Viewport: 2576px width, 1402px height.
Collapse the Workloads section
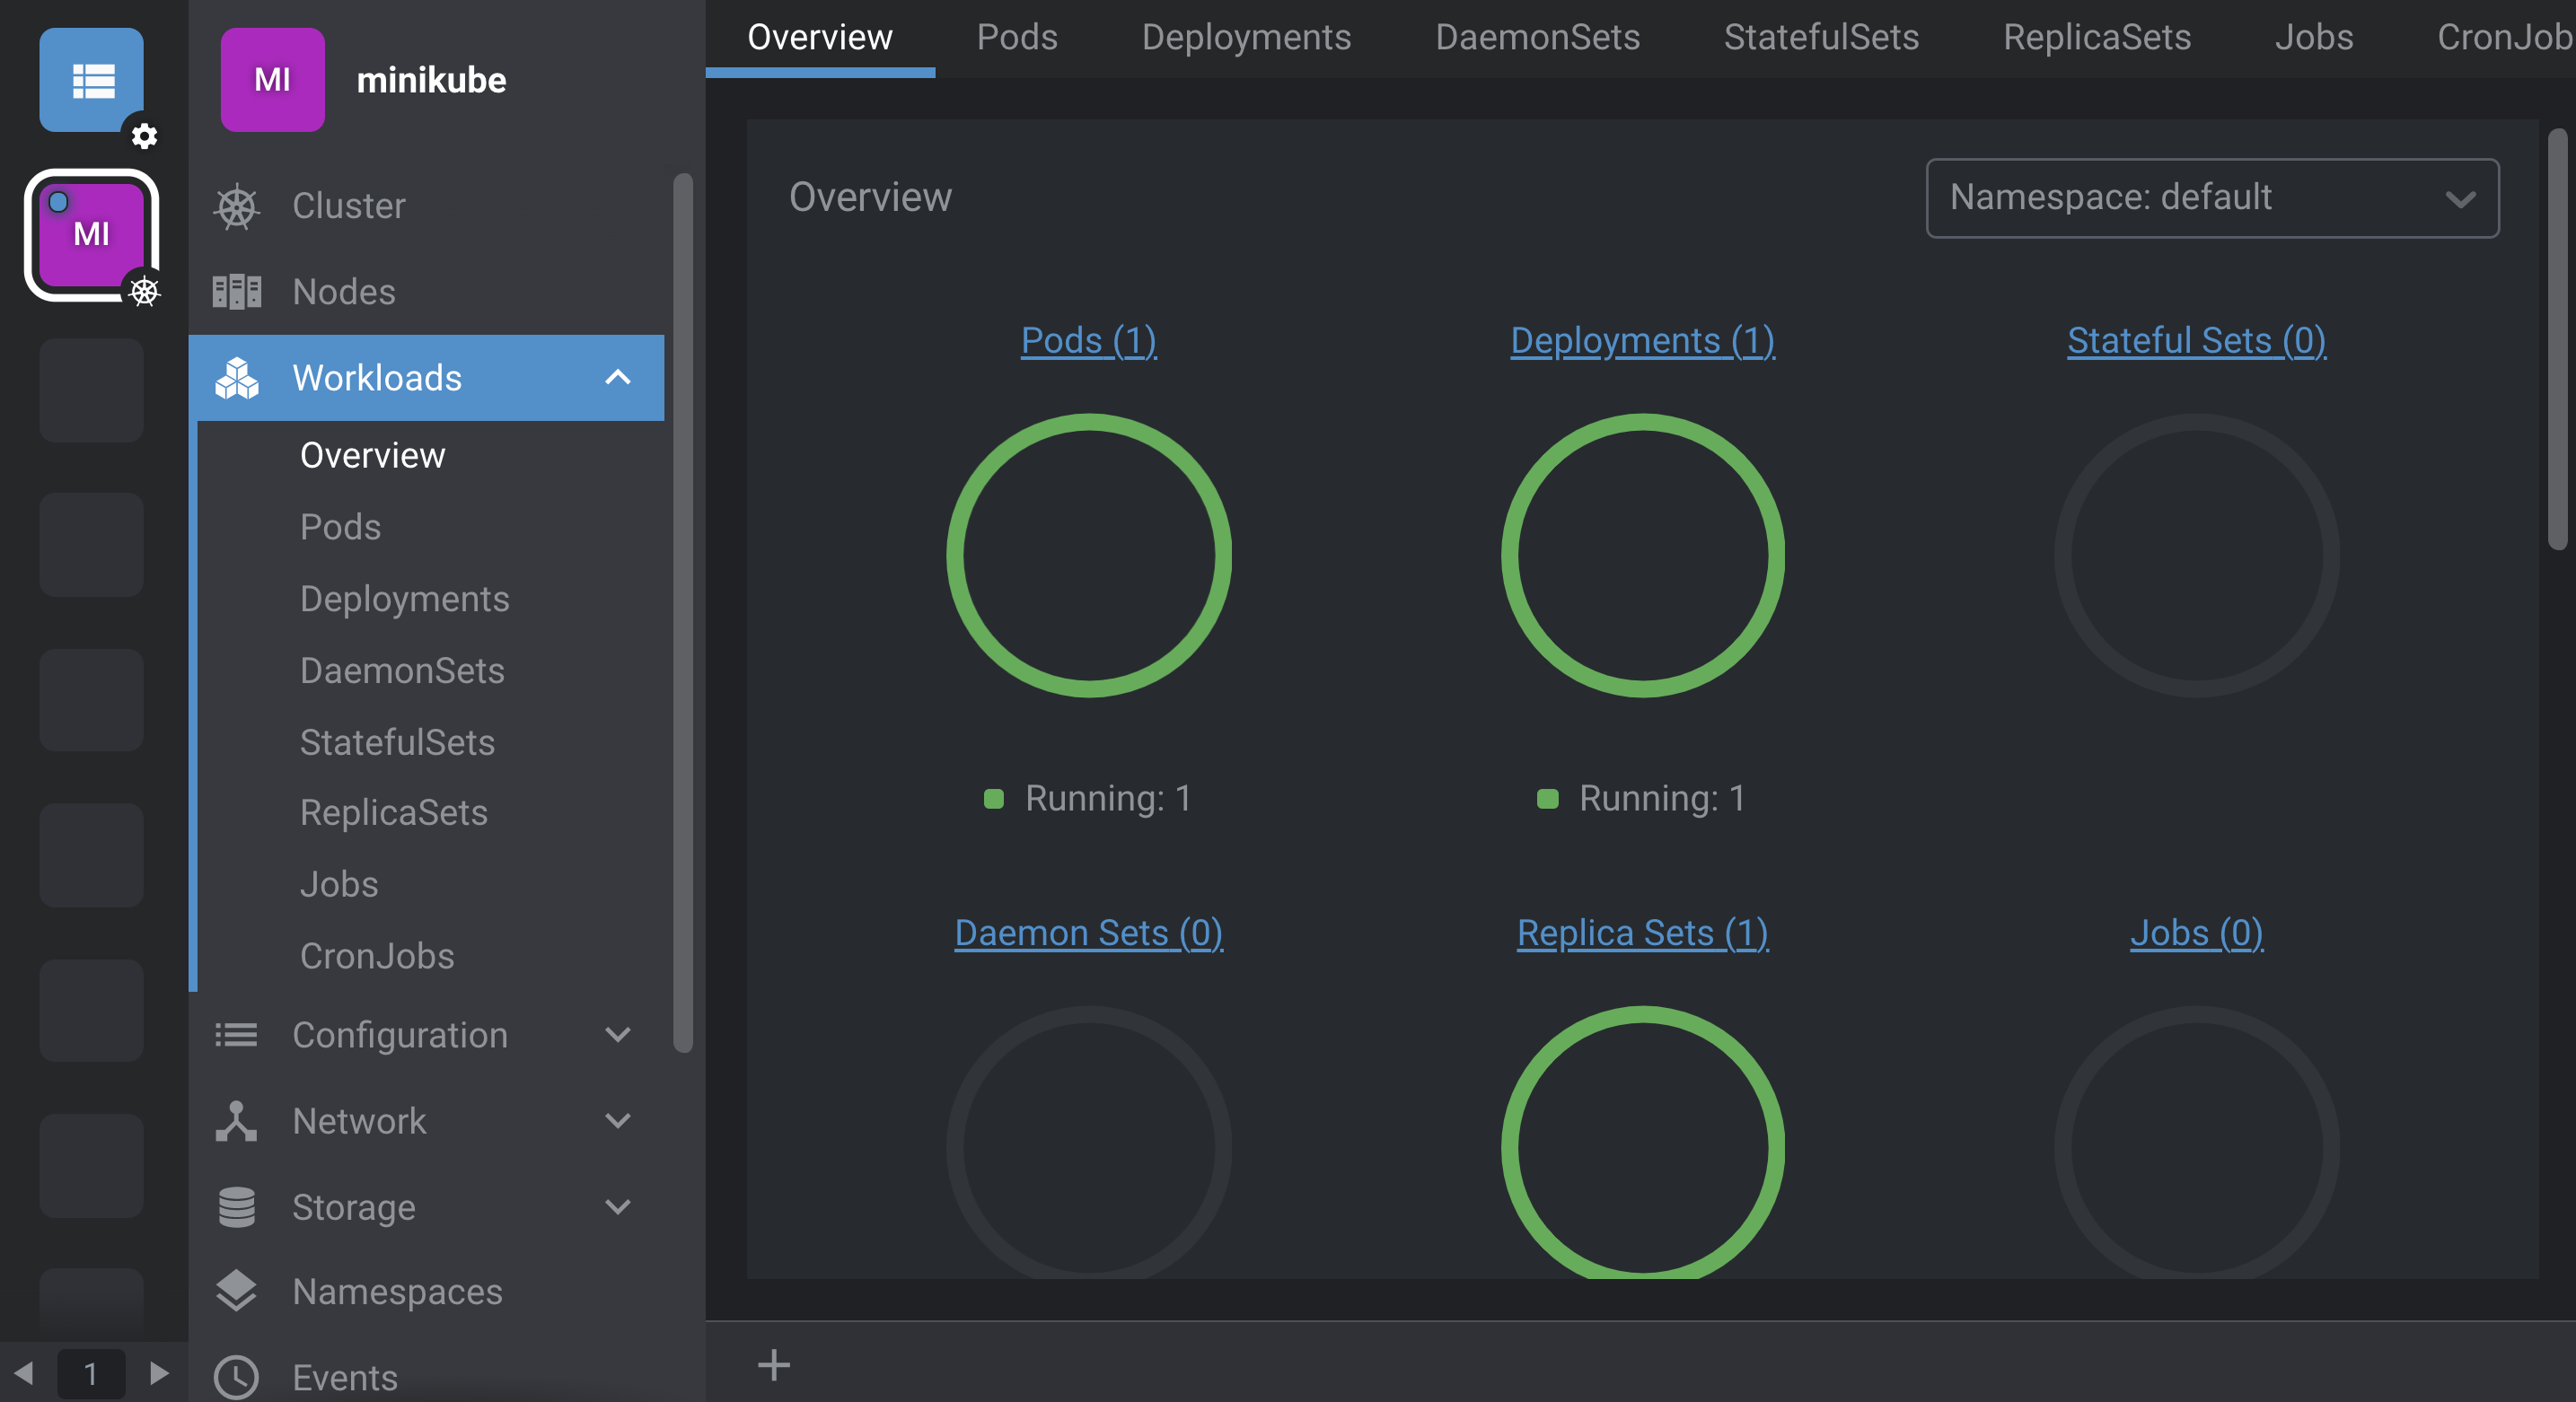pyautogui.click(x=618, y=378)
